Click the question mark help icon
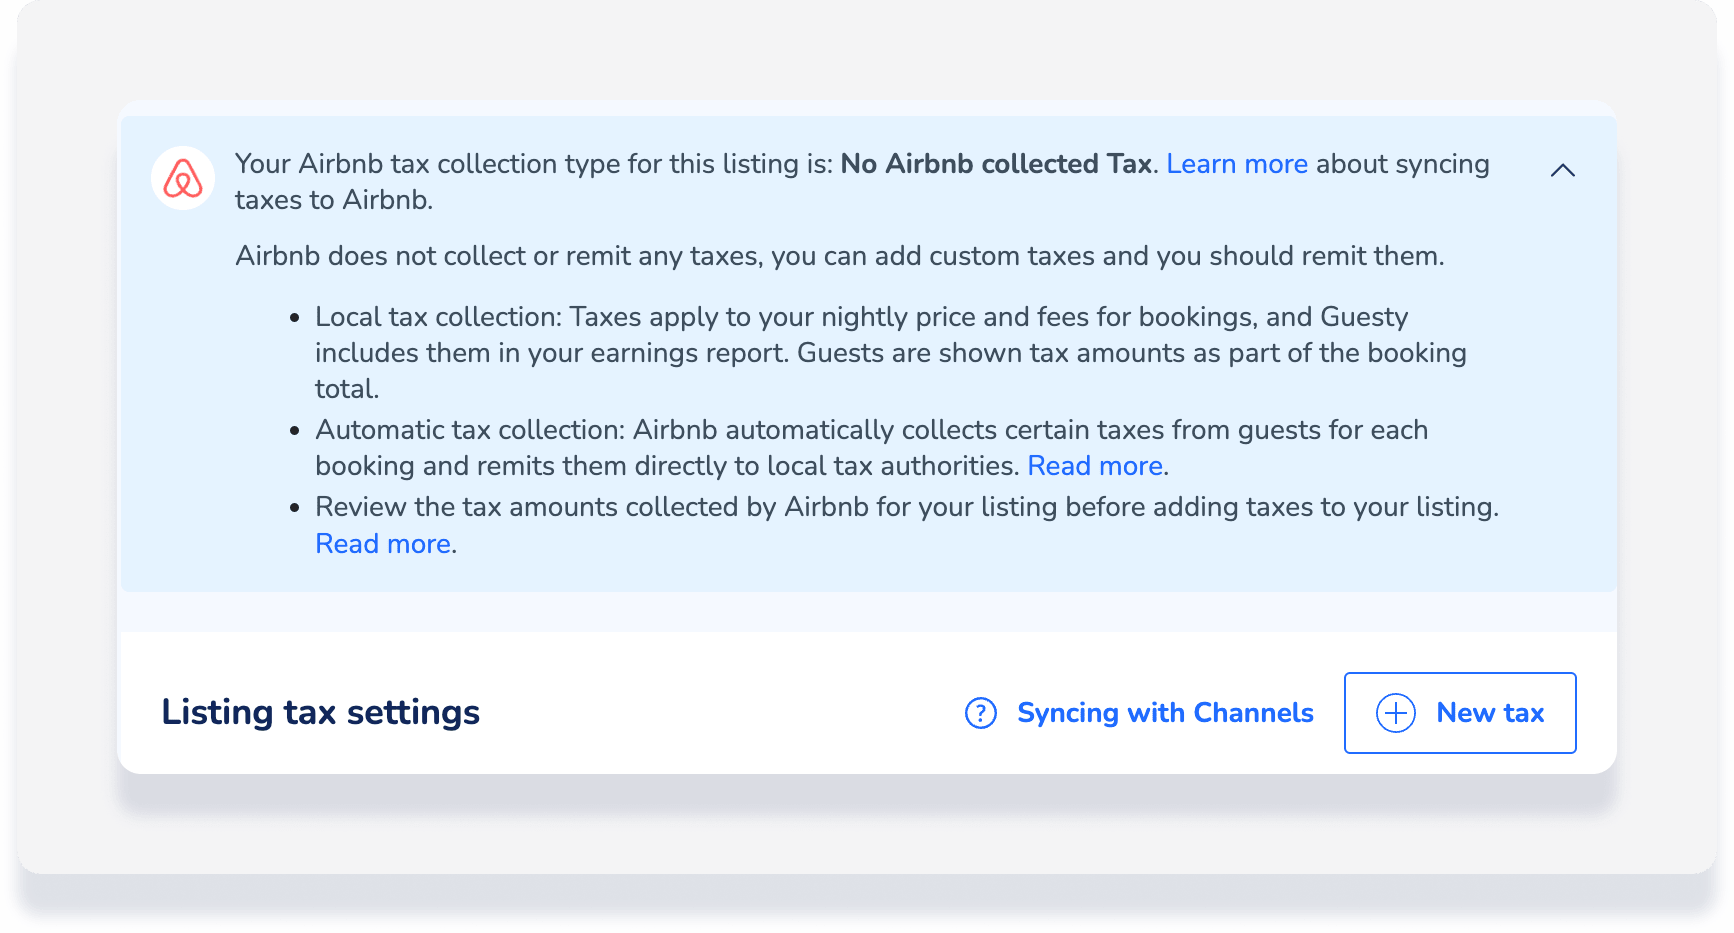Screen dimensions: 1734x933 coord(981,713)
